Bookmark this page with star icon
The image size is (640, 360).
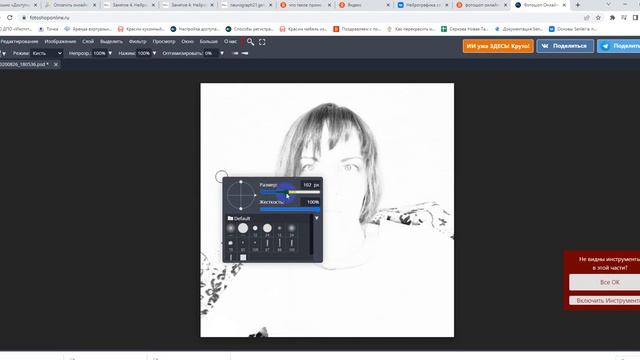click(x=598, y=18)
